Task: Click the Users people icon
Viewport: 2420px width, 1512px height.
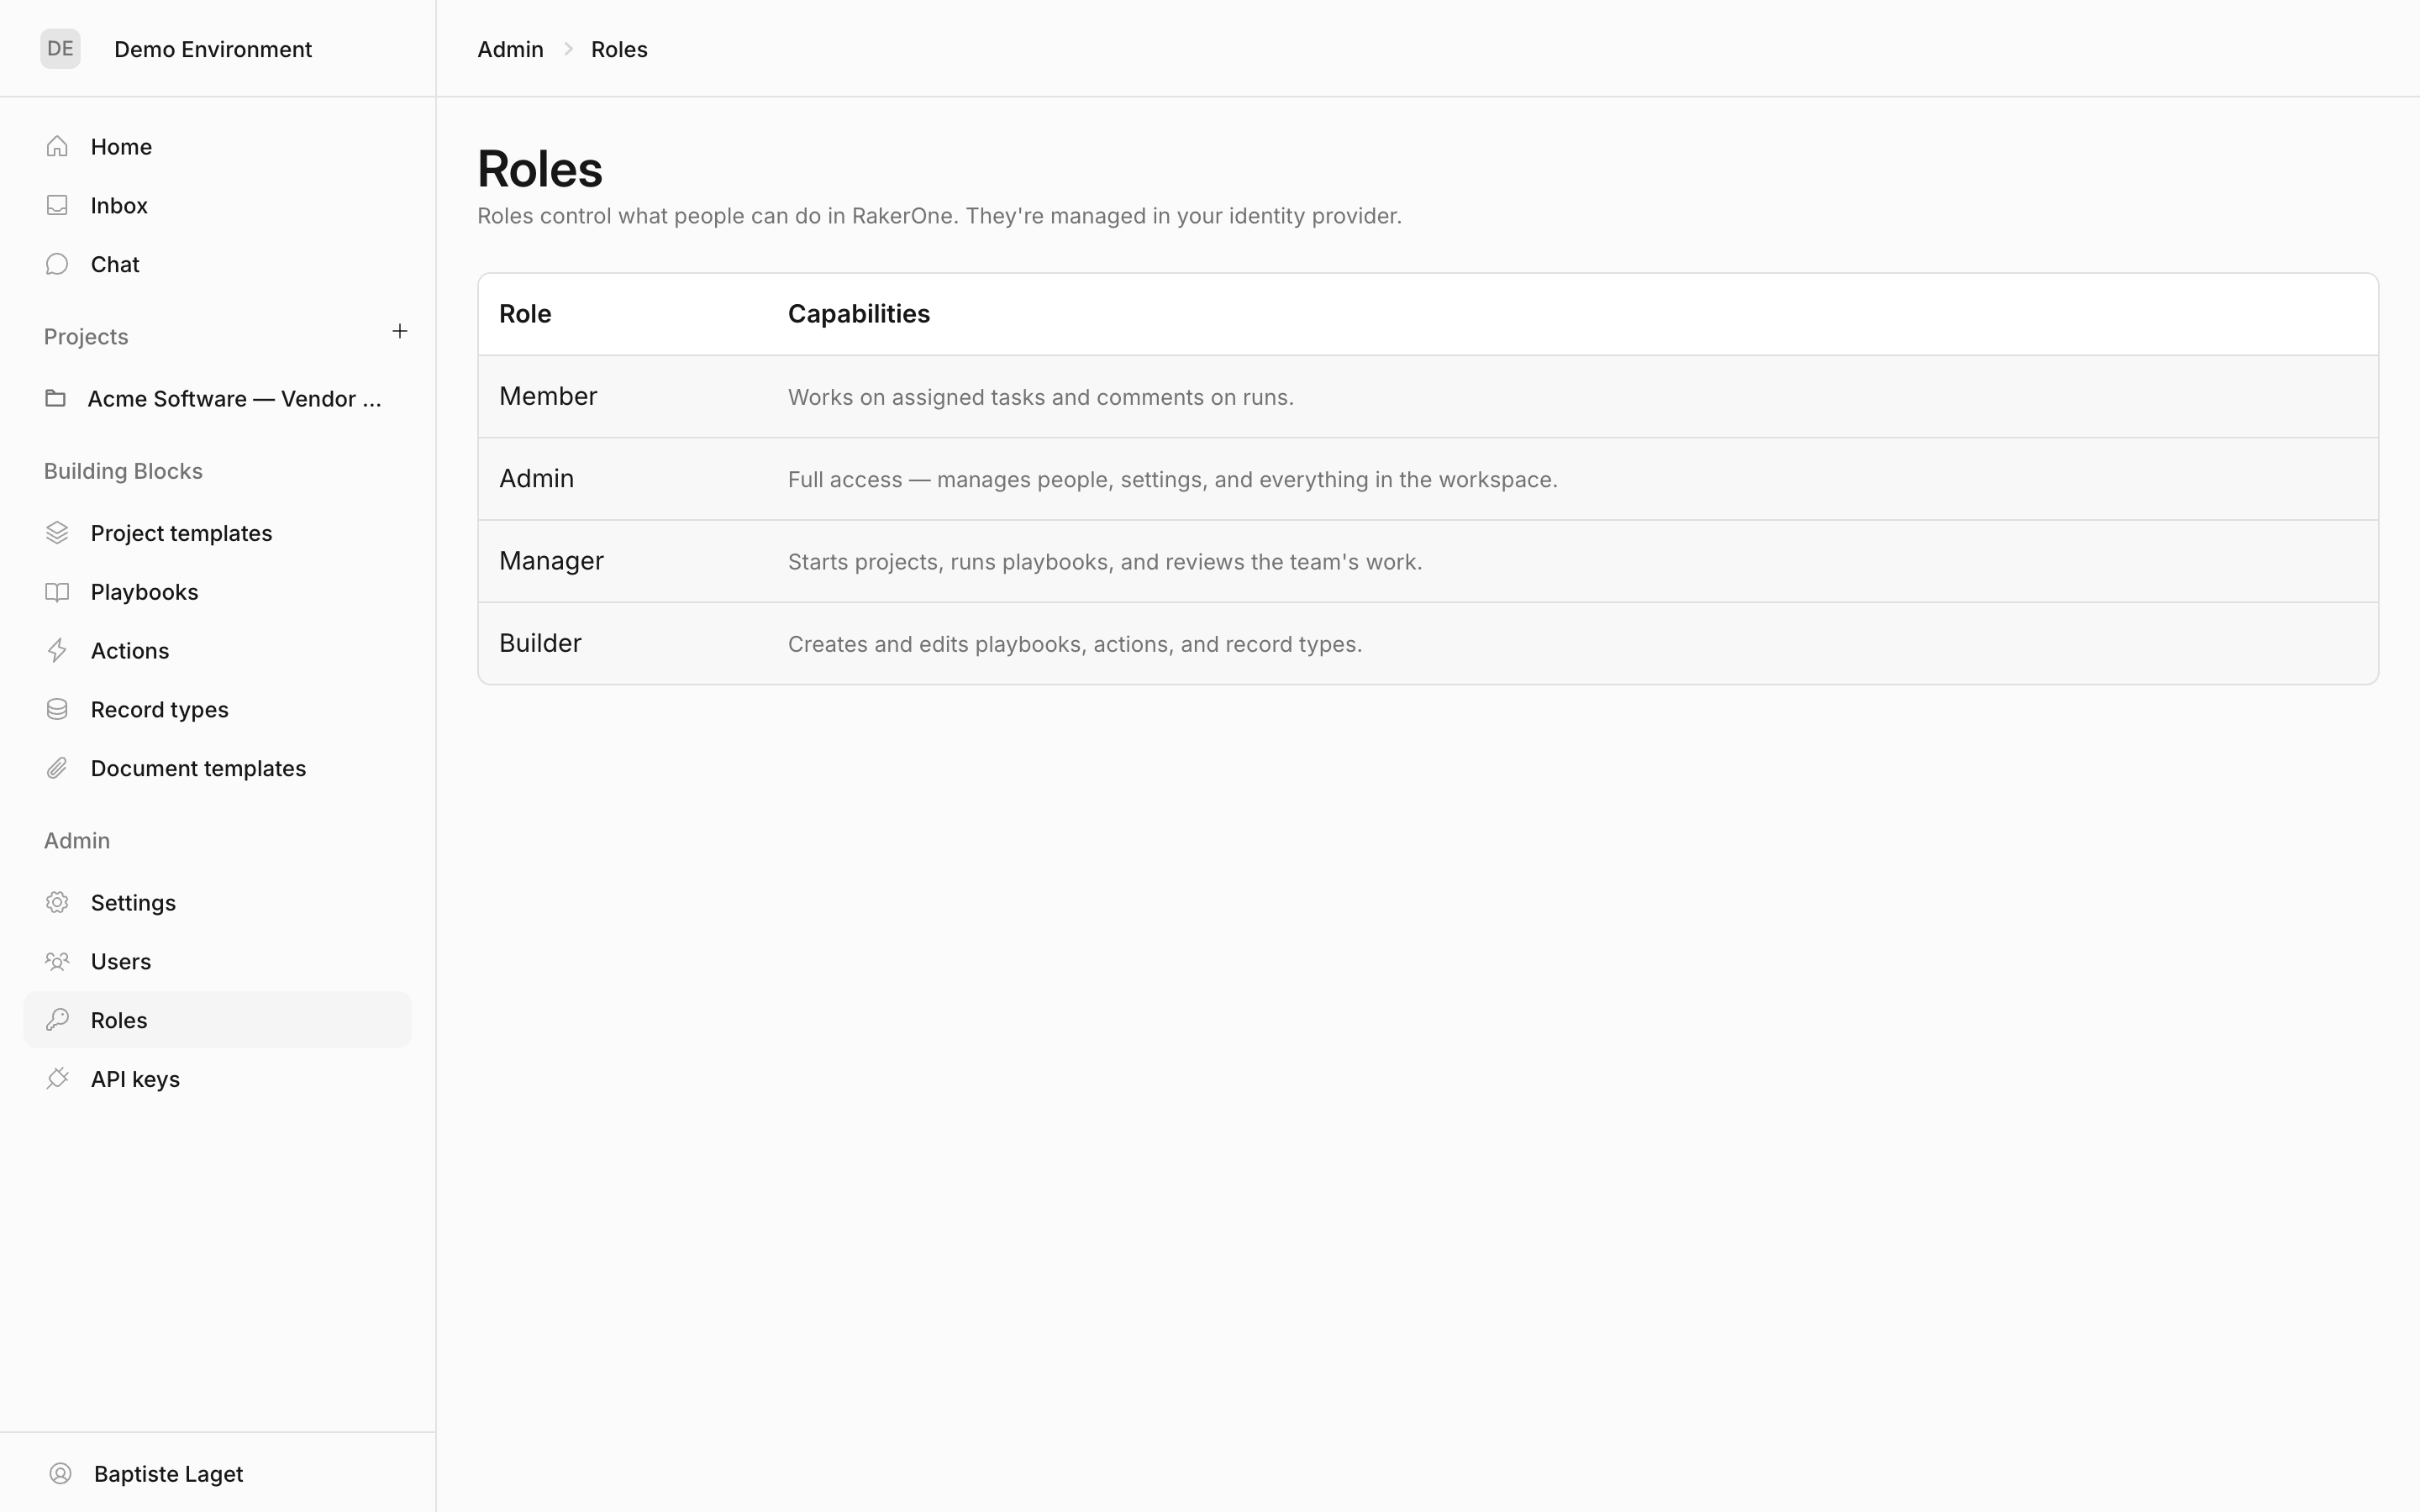Action: pyautogui.click(x=57, y=961)
